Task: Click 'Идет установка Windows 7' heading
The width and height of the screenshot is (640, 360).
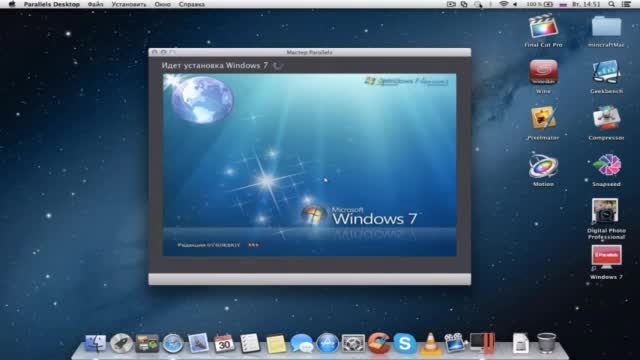Action: [215, 65]
